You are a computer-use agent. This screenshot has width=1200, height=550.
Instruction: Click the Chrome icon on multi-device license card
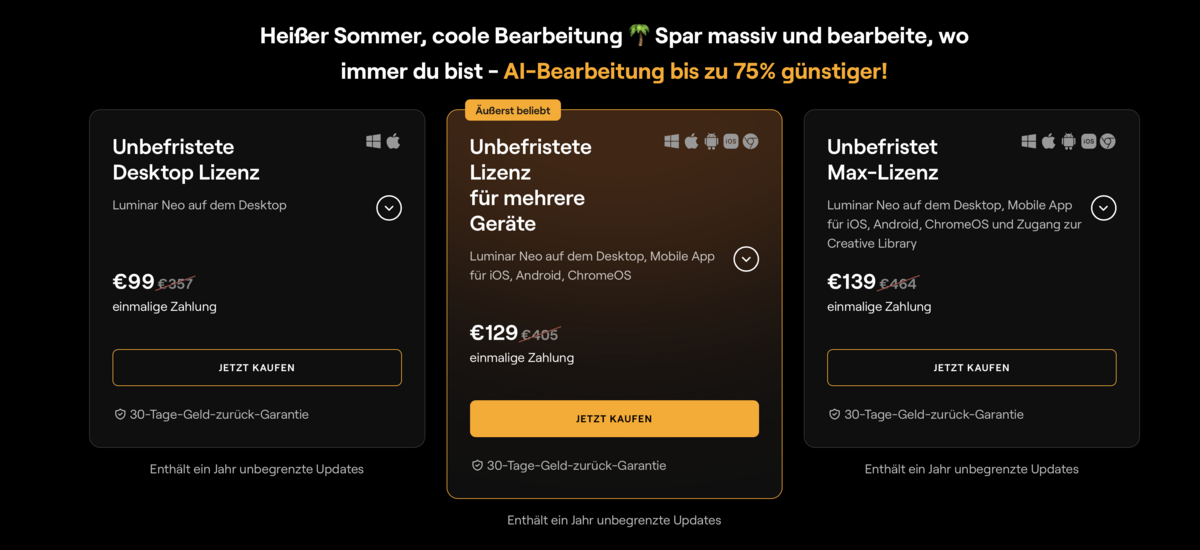pyautogui.click(x=751, y=142)
